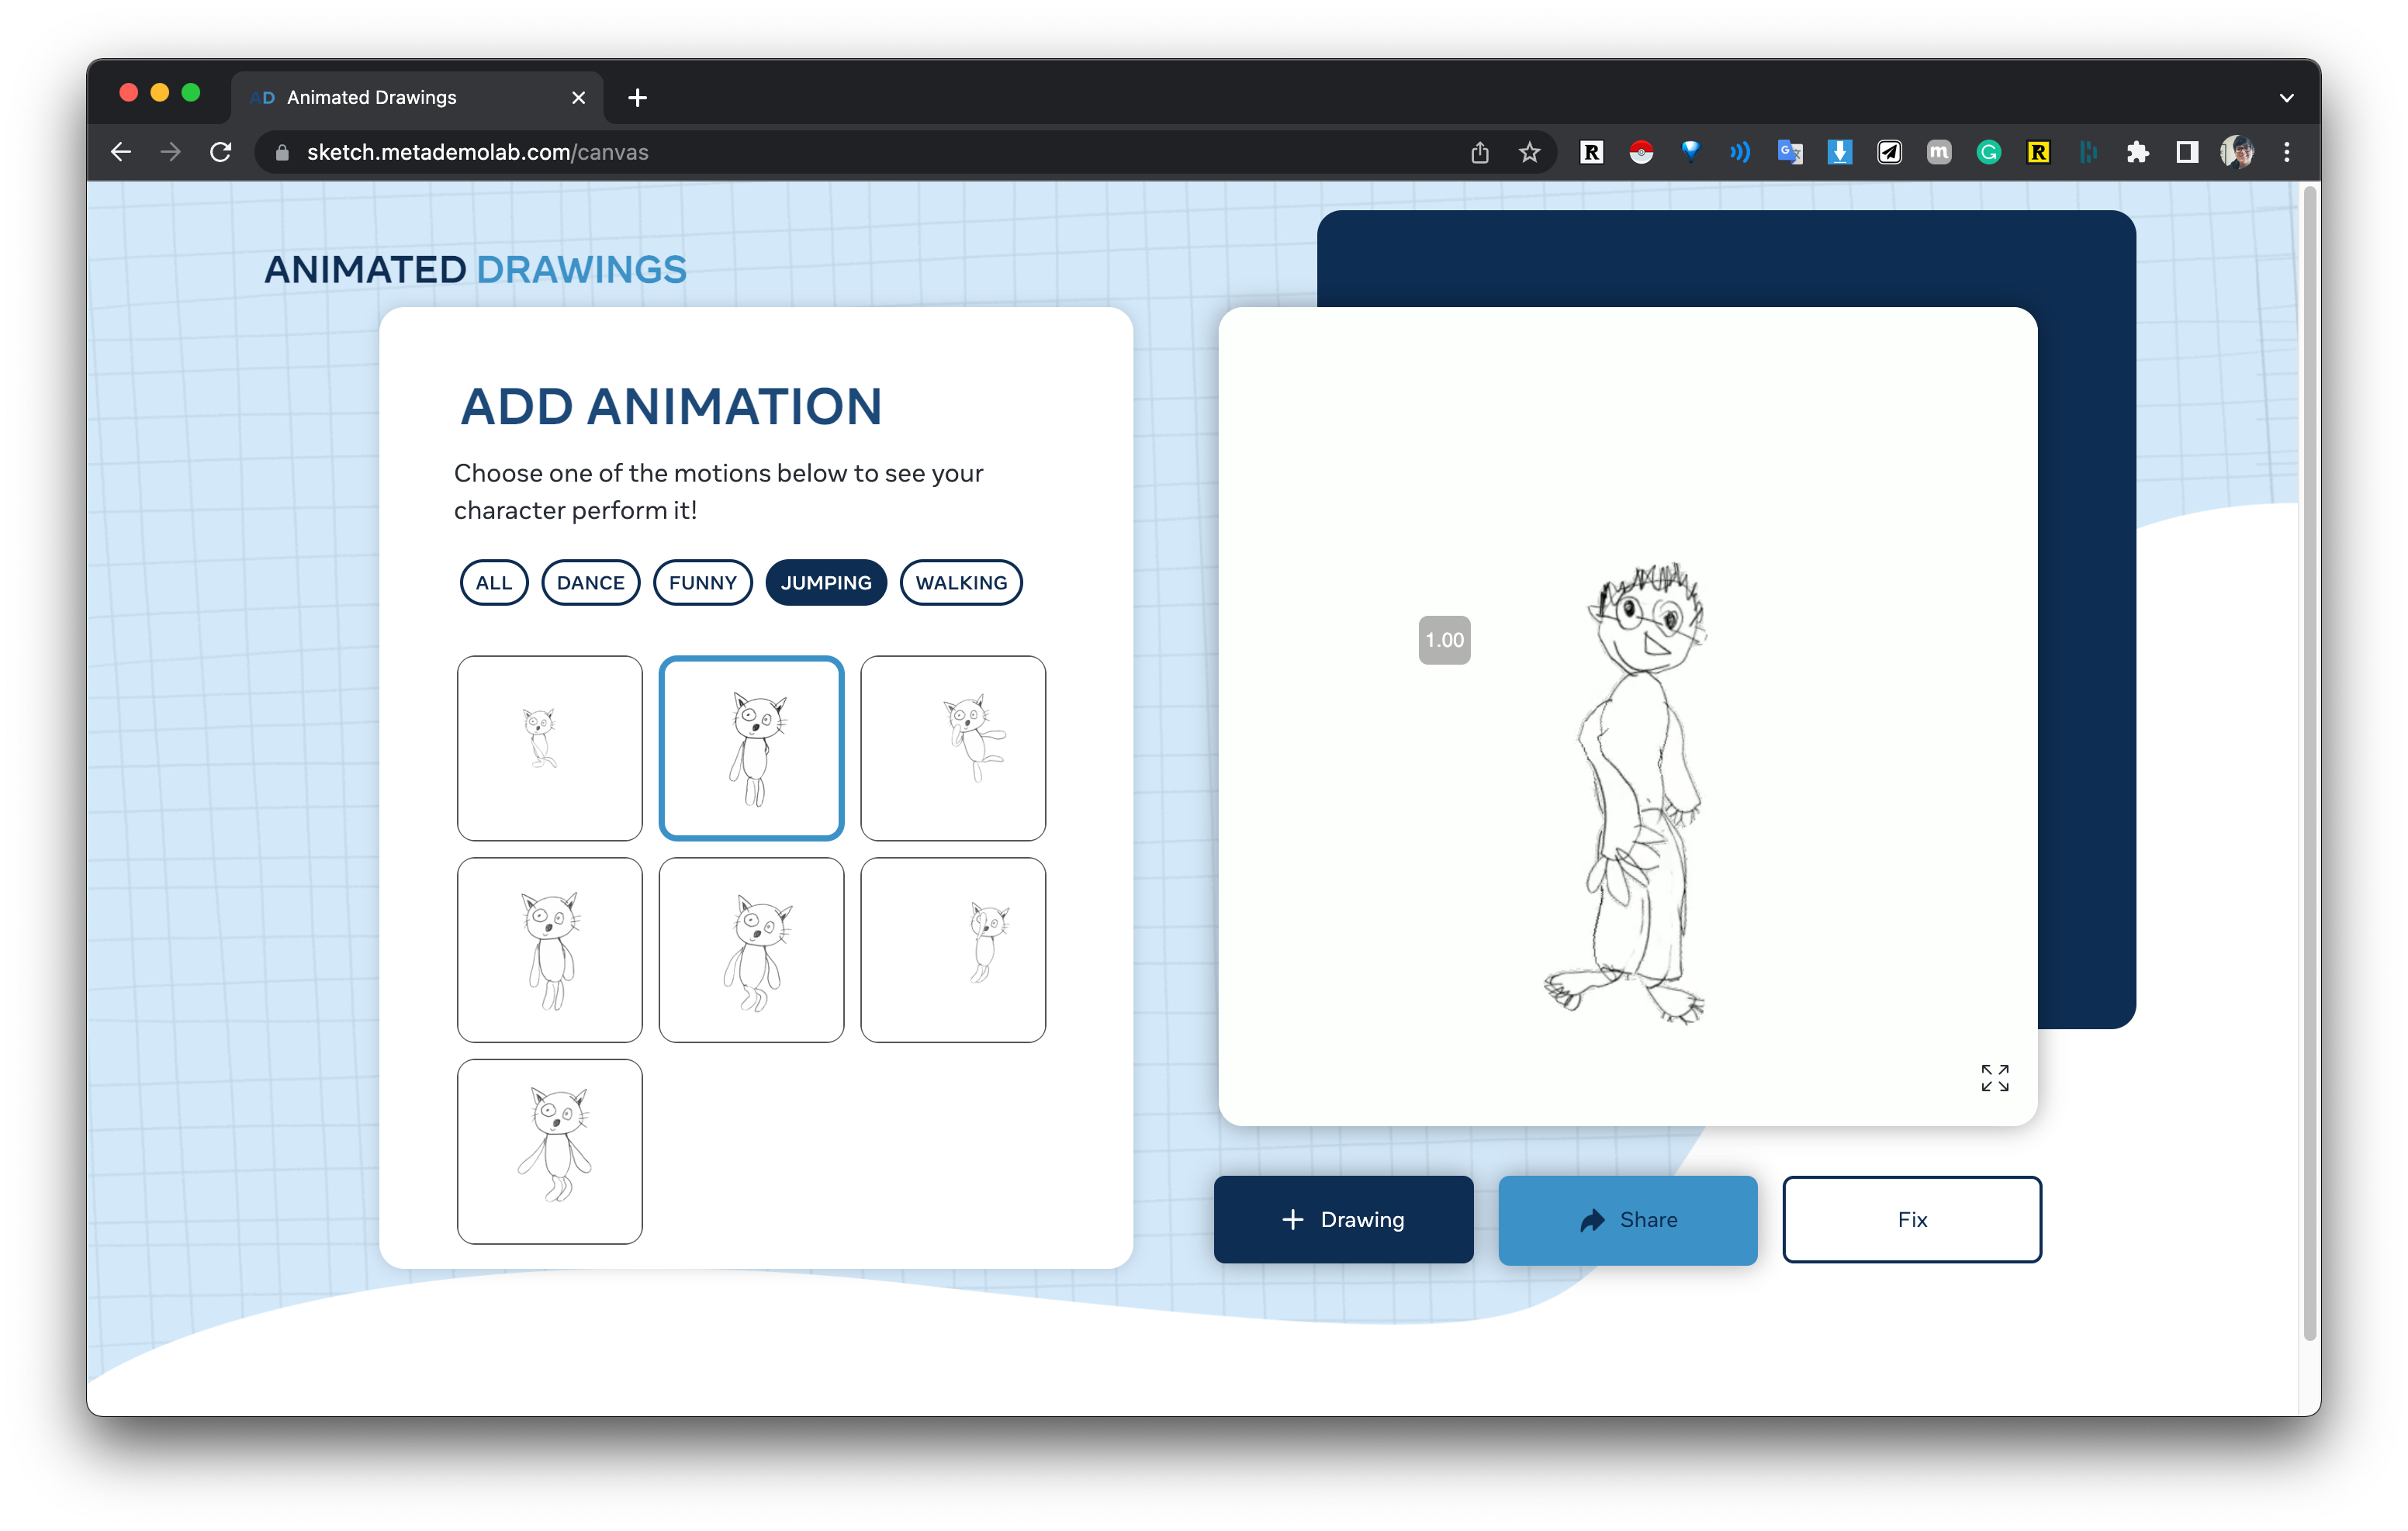Image resolution: width=2408 pixels, height=1531 pixels.
Task: Click the Drawing button
Action: click(1343, 1219)
